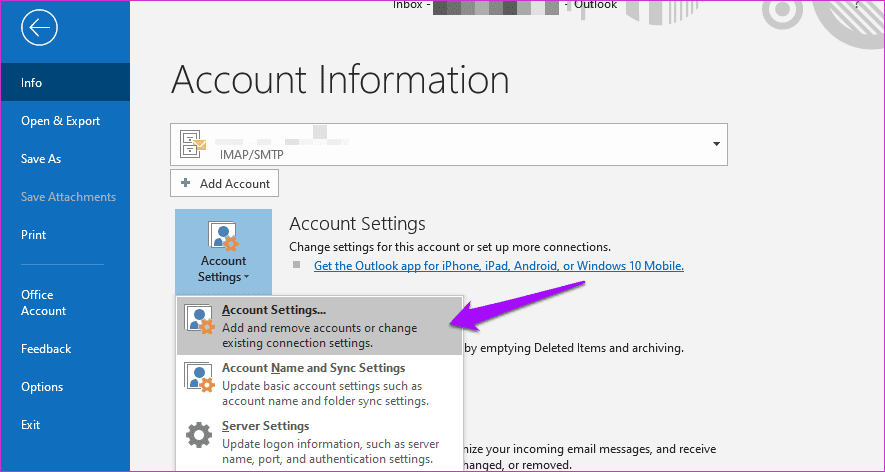Click the account mailbox icon in selector
Screen dimensions: 885x472
pos(193,145)
